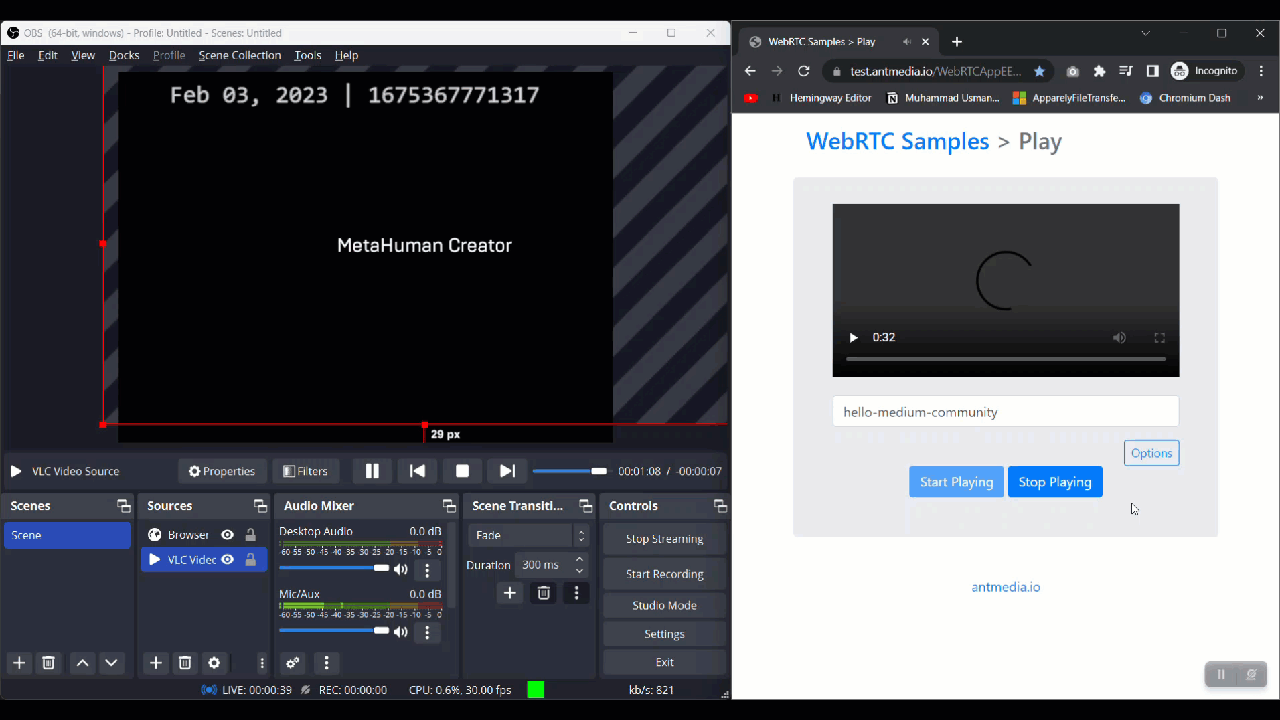Hide the VLC Video source with eye icon
Image resolution: width=1280 pixels, height=720 pixels.
[228, 560]
